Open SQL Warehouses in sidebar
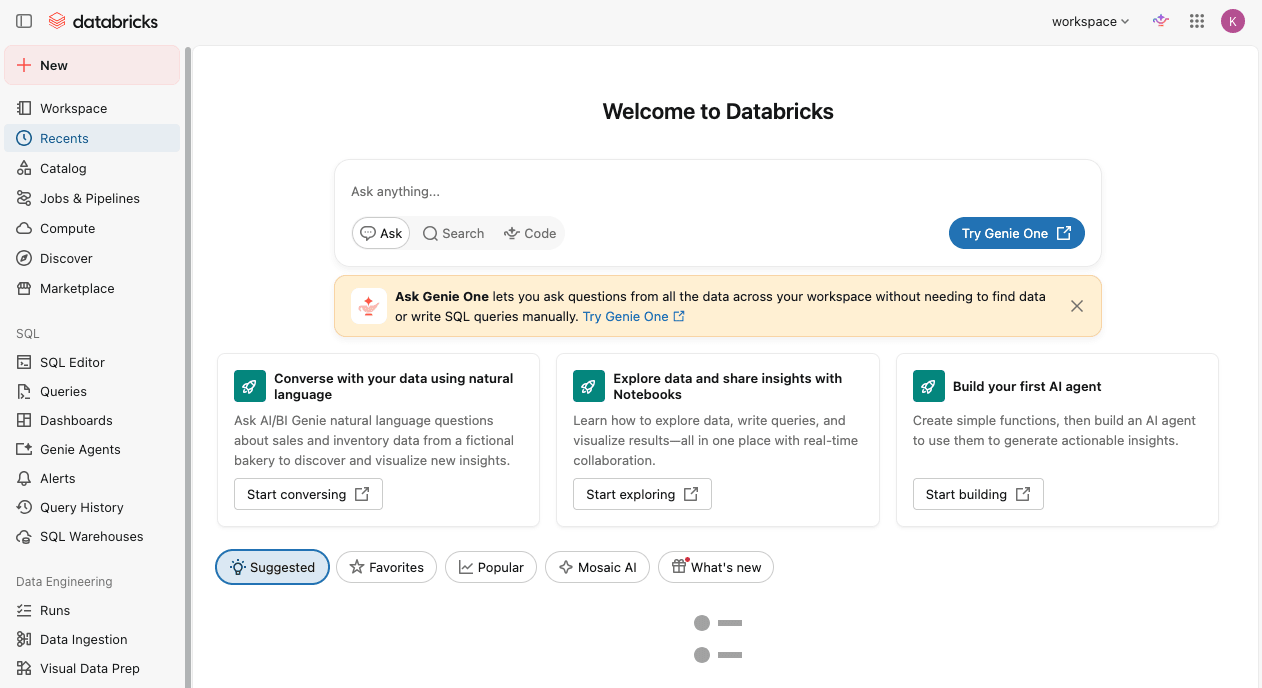 [x=92, y=536]
